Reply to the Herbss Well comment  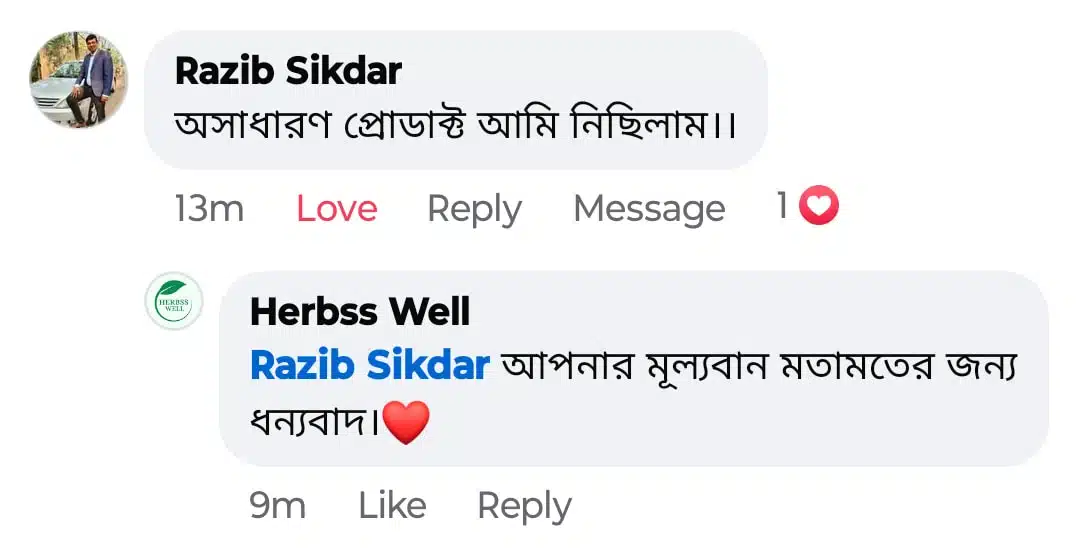click(524, 507)
